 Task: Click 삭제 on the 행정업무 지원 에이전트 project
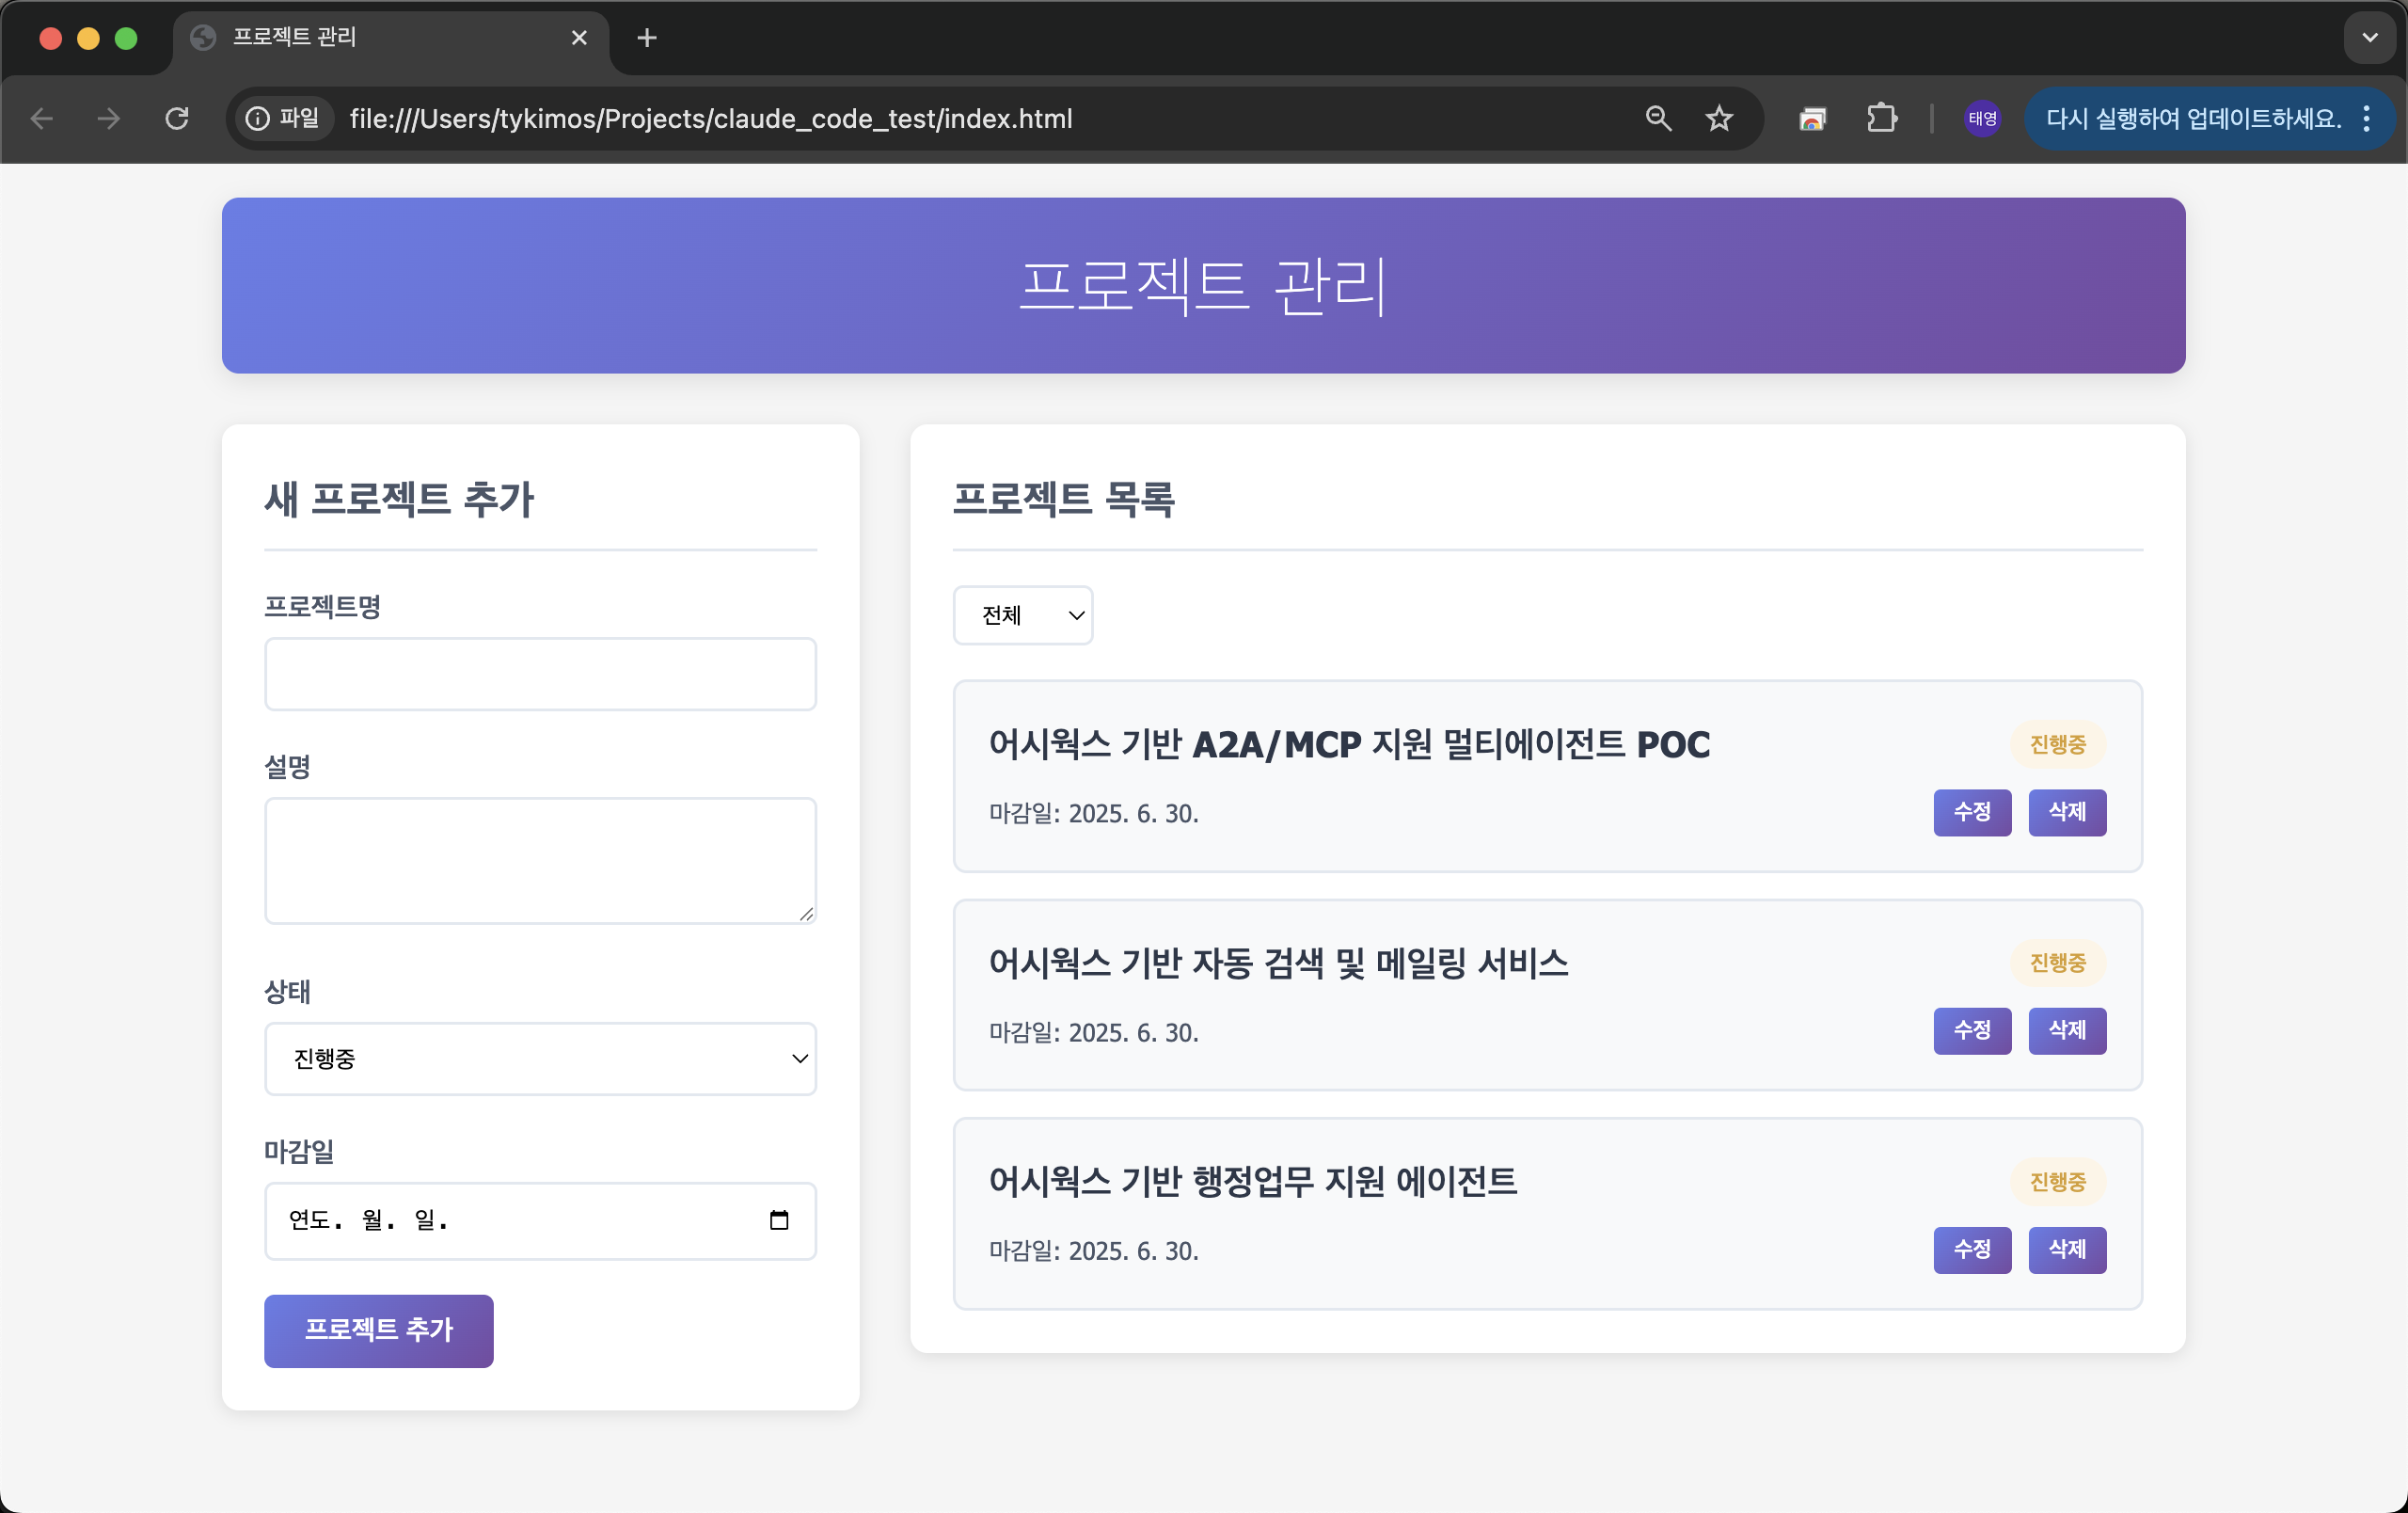[x=2067, y=1250]
